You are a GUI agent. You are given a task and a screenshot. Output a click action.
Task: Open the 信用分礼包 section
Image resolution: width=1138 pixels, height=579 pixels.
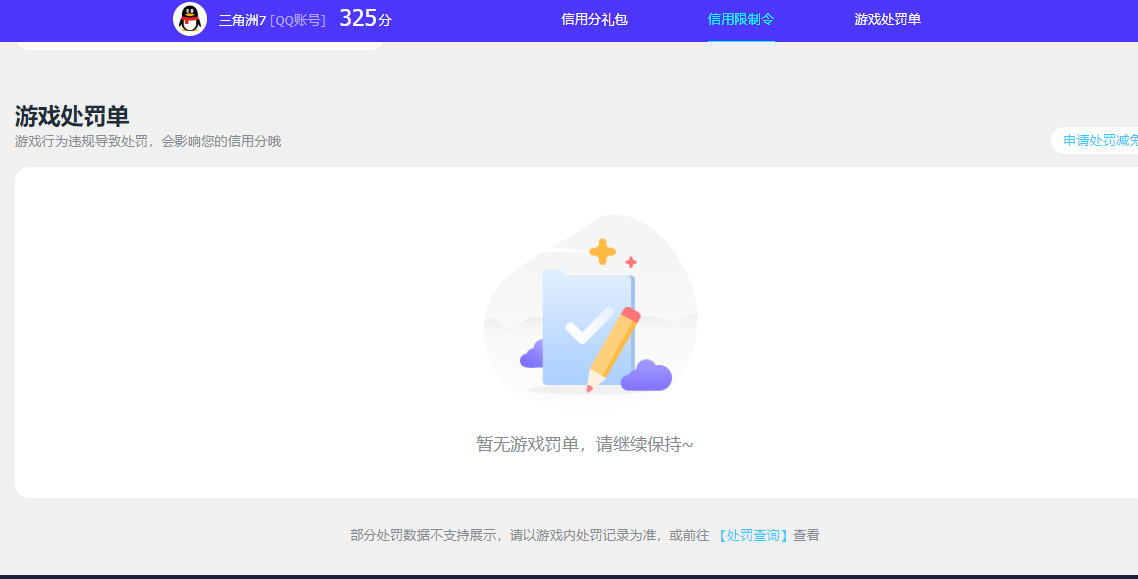[594, 18]
